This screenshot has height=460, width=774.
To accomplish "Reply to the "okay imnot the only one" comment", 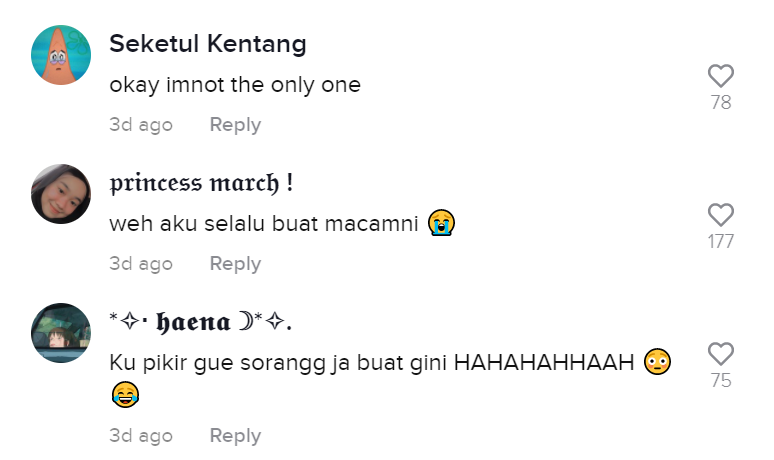I will coord(235,125).
